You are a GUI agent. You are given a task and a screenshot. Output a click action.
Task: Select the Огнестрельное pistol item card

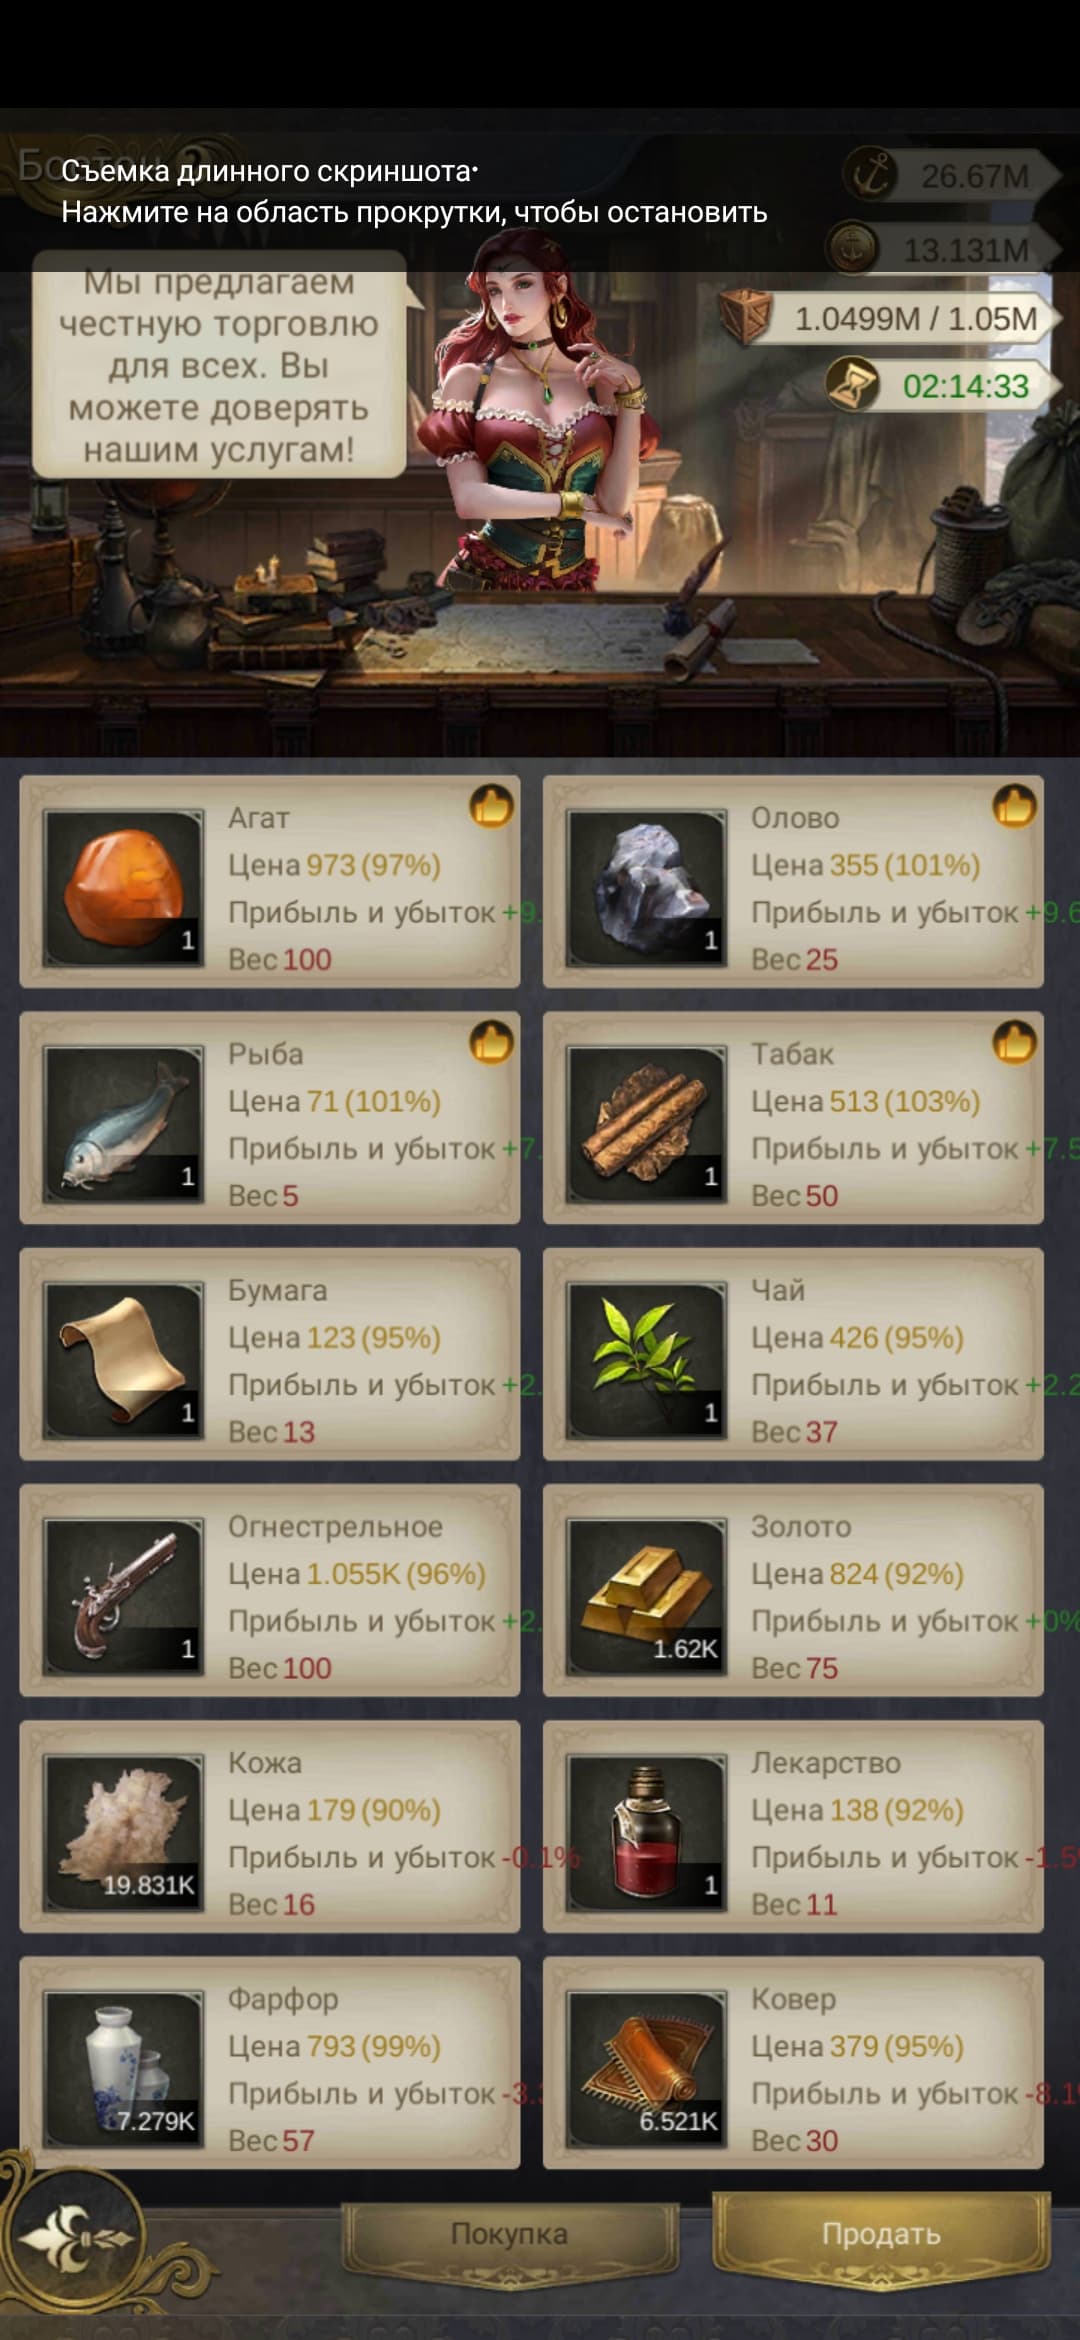tap(270, 1590)
